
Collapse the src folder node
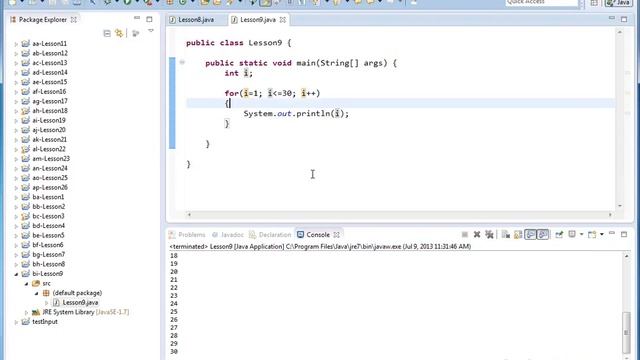coord(26,283)
